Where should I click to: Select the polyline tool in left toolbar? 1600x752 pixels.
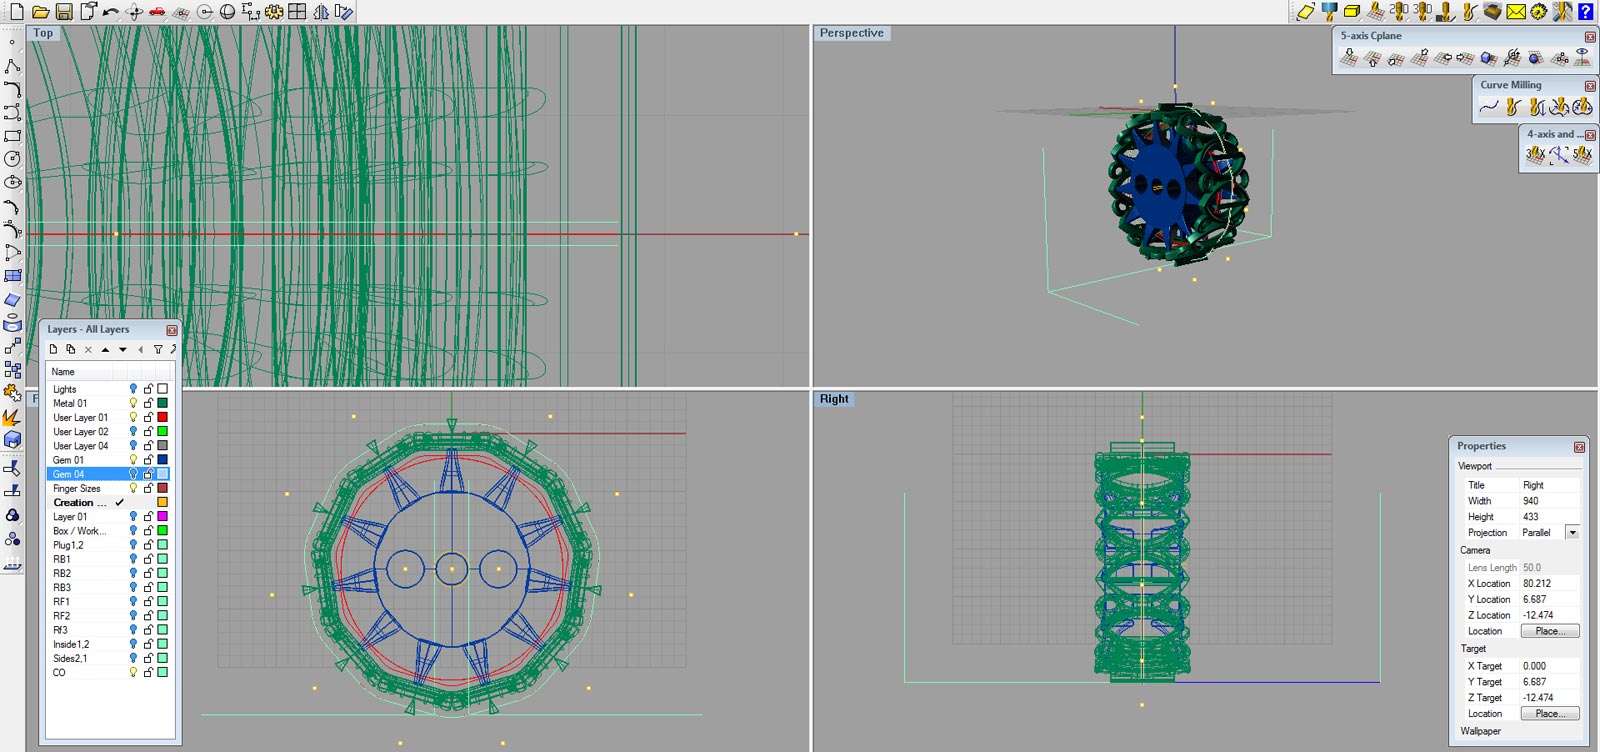pos(12,66)
